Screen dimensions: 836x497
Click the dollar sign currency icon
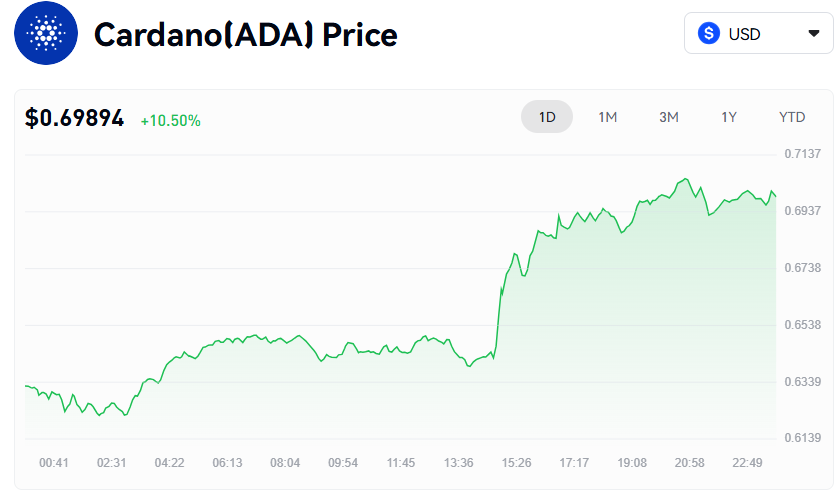tap(709, 34)
